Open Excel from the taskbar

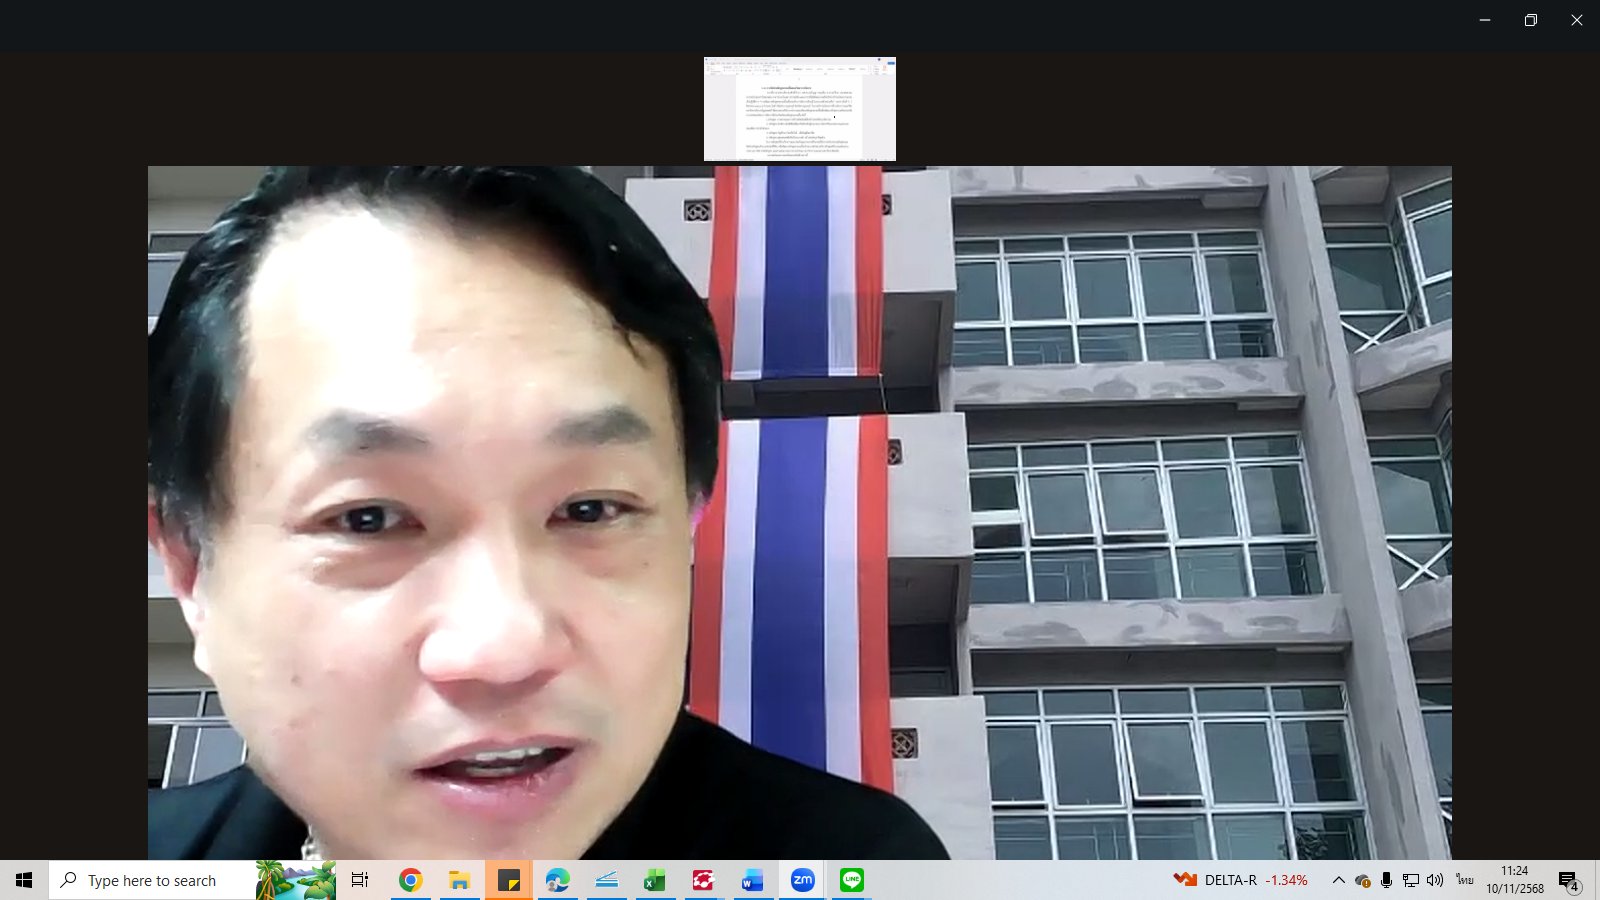654,880
